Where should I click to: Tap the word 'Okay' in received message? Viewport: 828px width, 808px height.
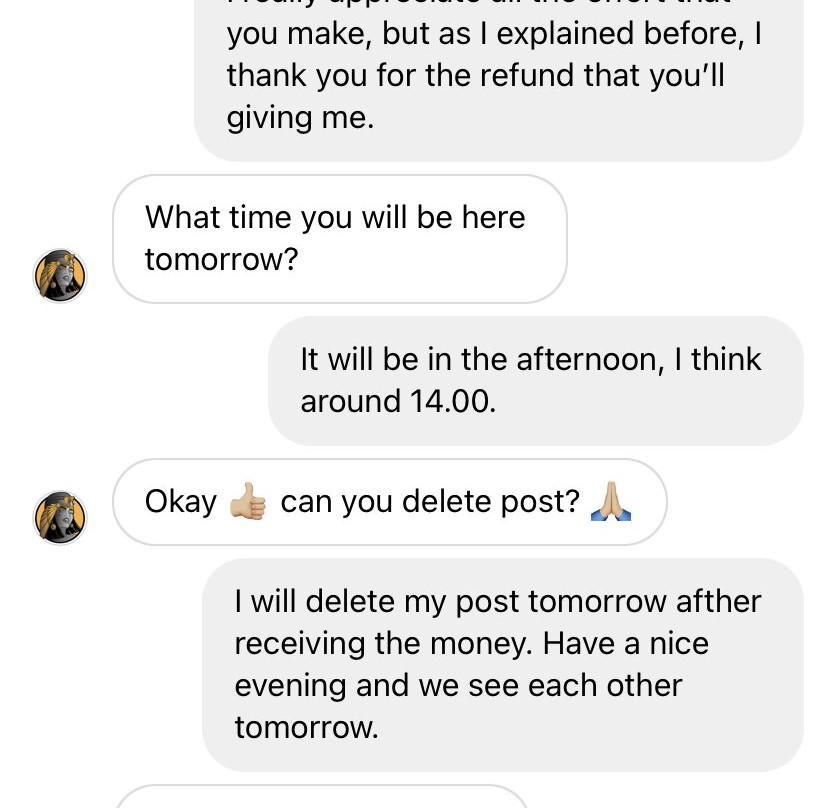(181, 502)
